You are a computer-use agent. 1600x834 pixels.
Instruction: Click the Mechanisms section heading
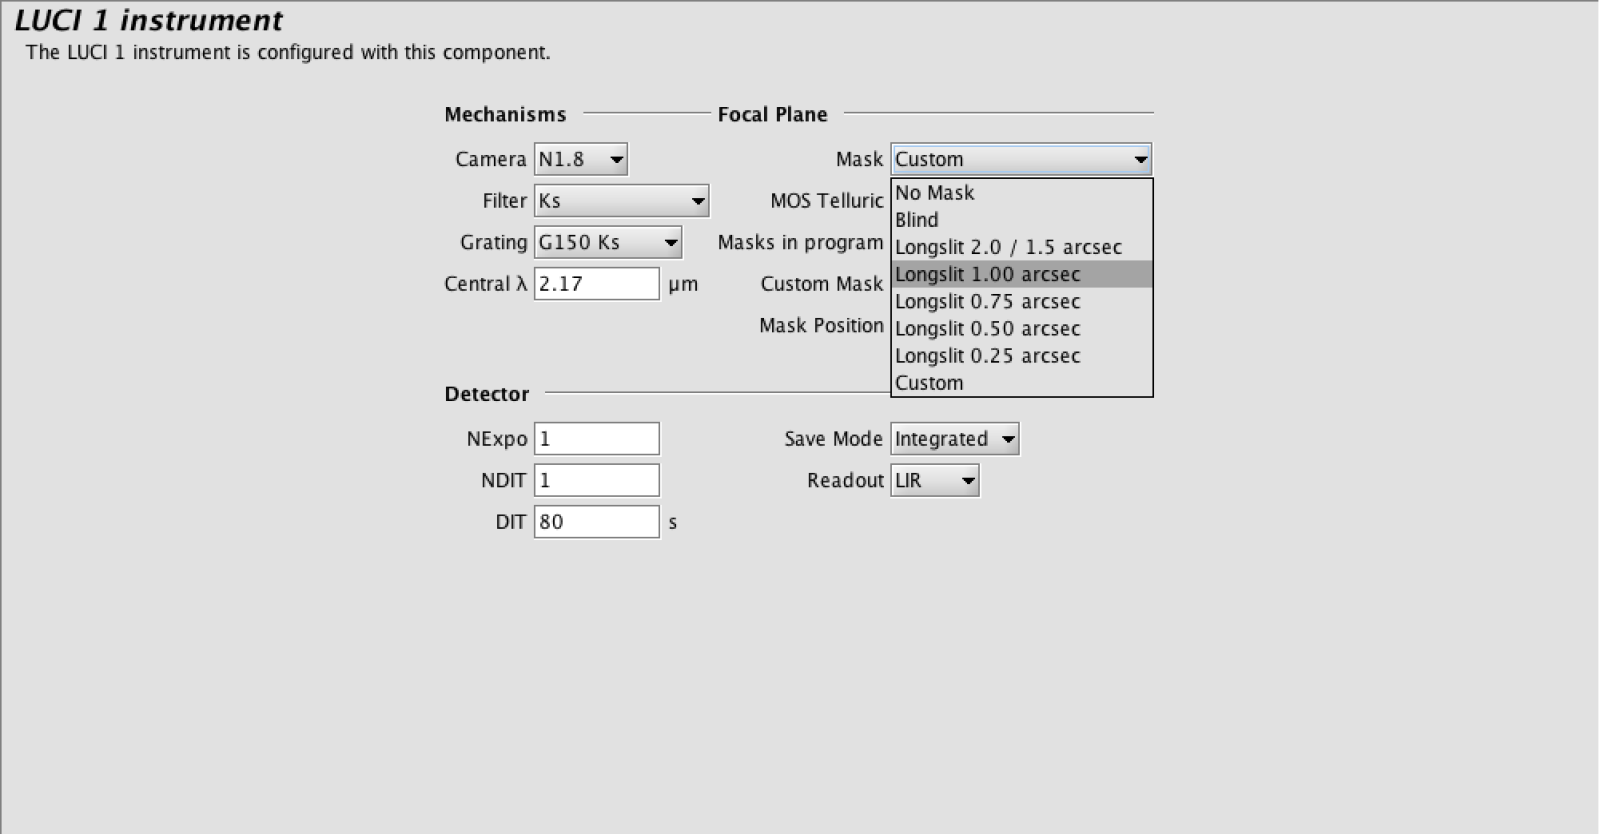tap(505, 114)
